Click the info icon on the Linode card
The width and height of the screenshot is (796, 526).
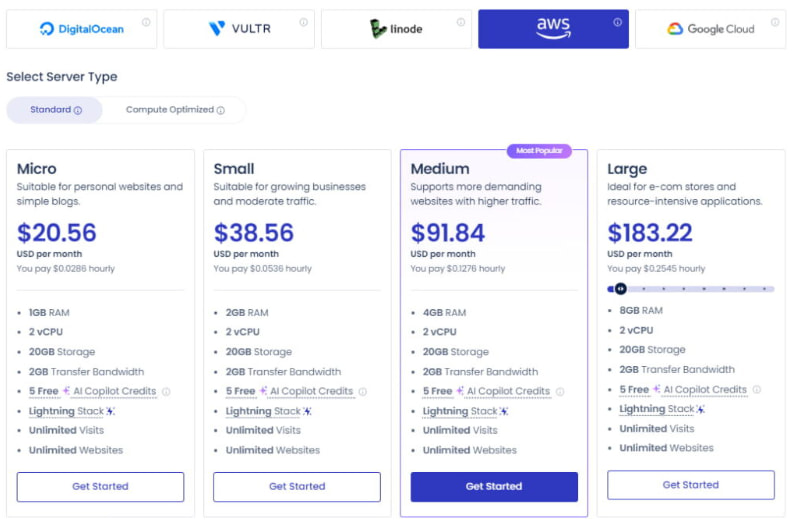click(461, 22)
